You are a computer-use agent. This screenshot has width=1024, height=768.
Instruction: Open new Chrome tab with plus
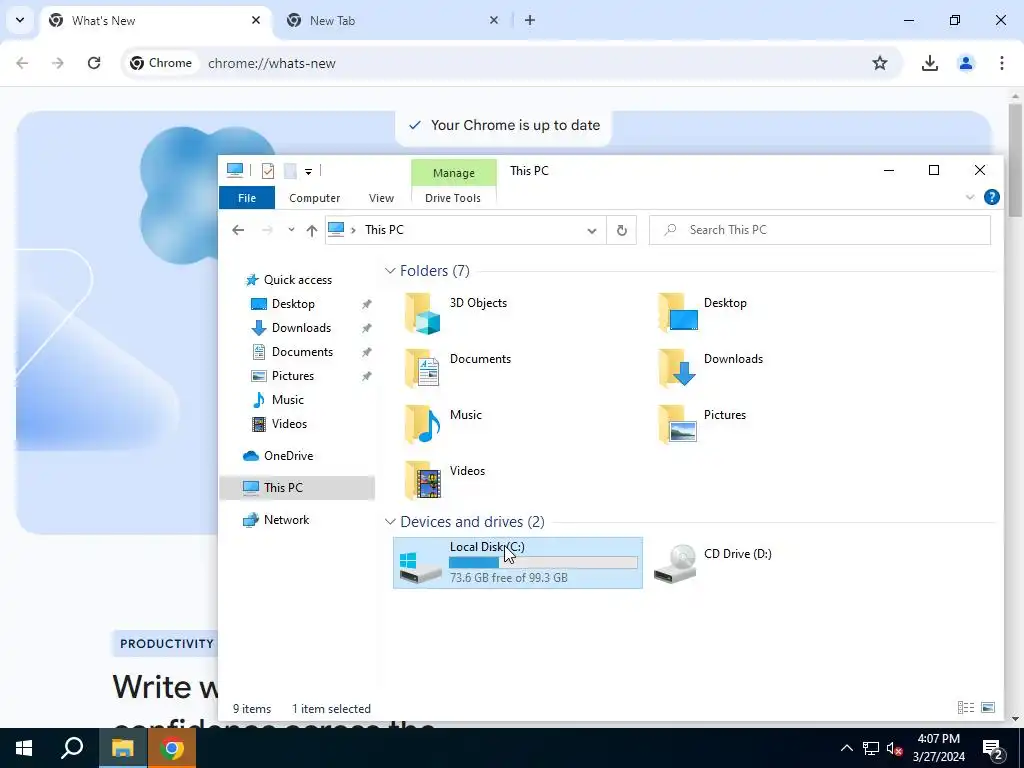530,20
